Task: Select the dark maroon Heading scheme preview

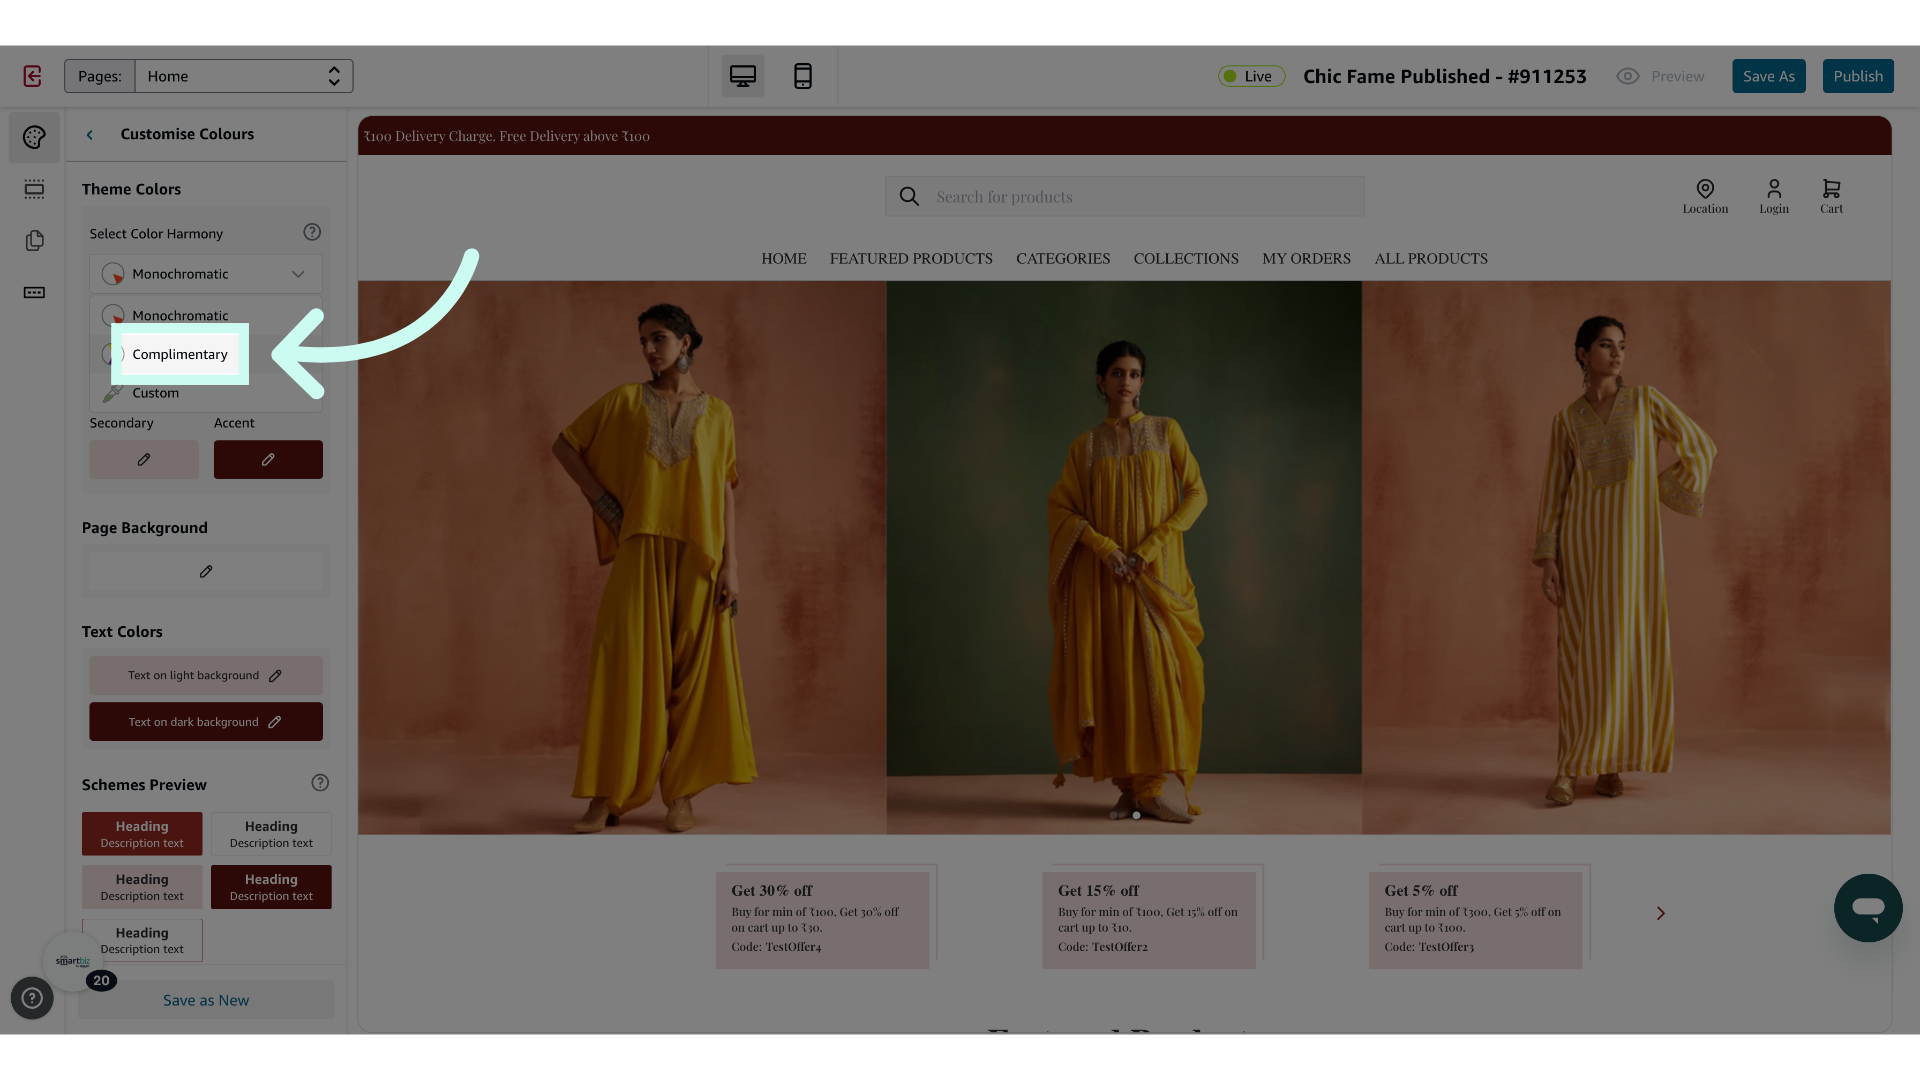Action: [271, 887]
